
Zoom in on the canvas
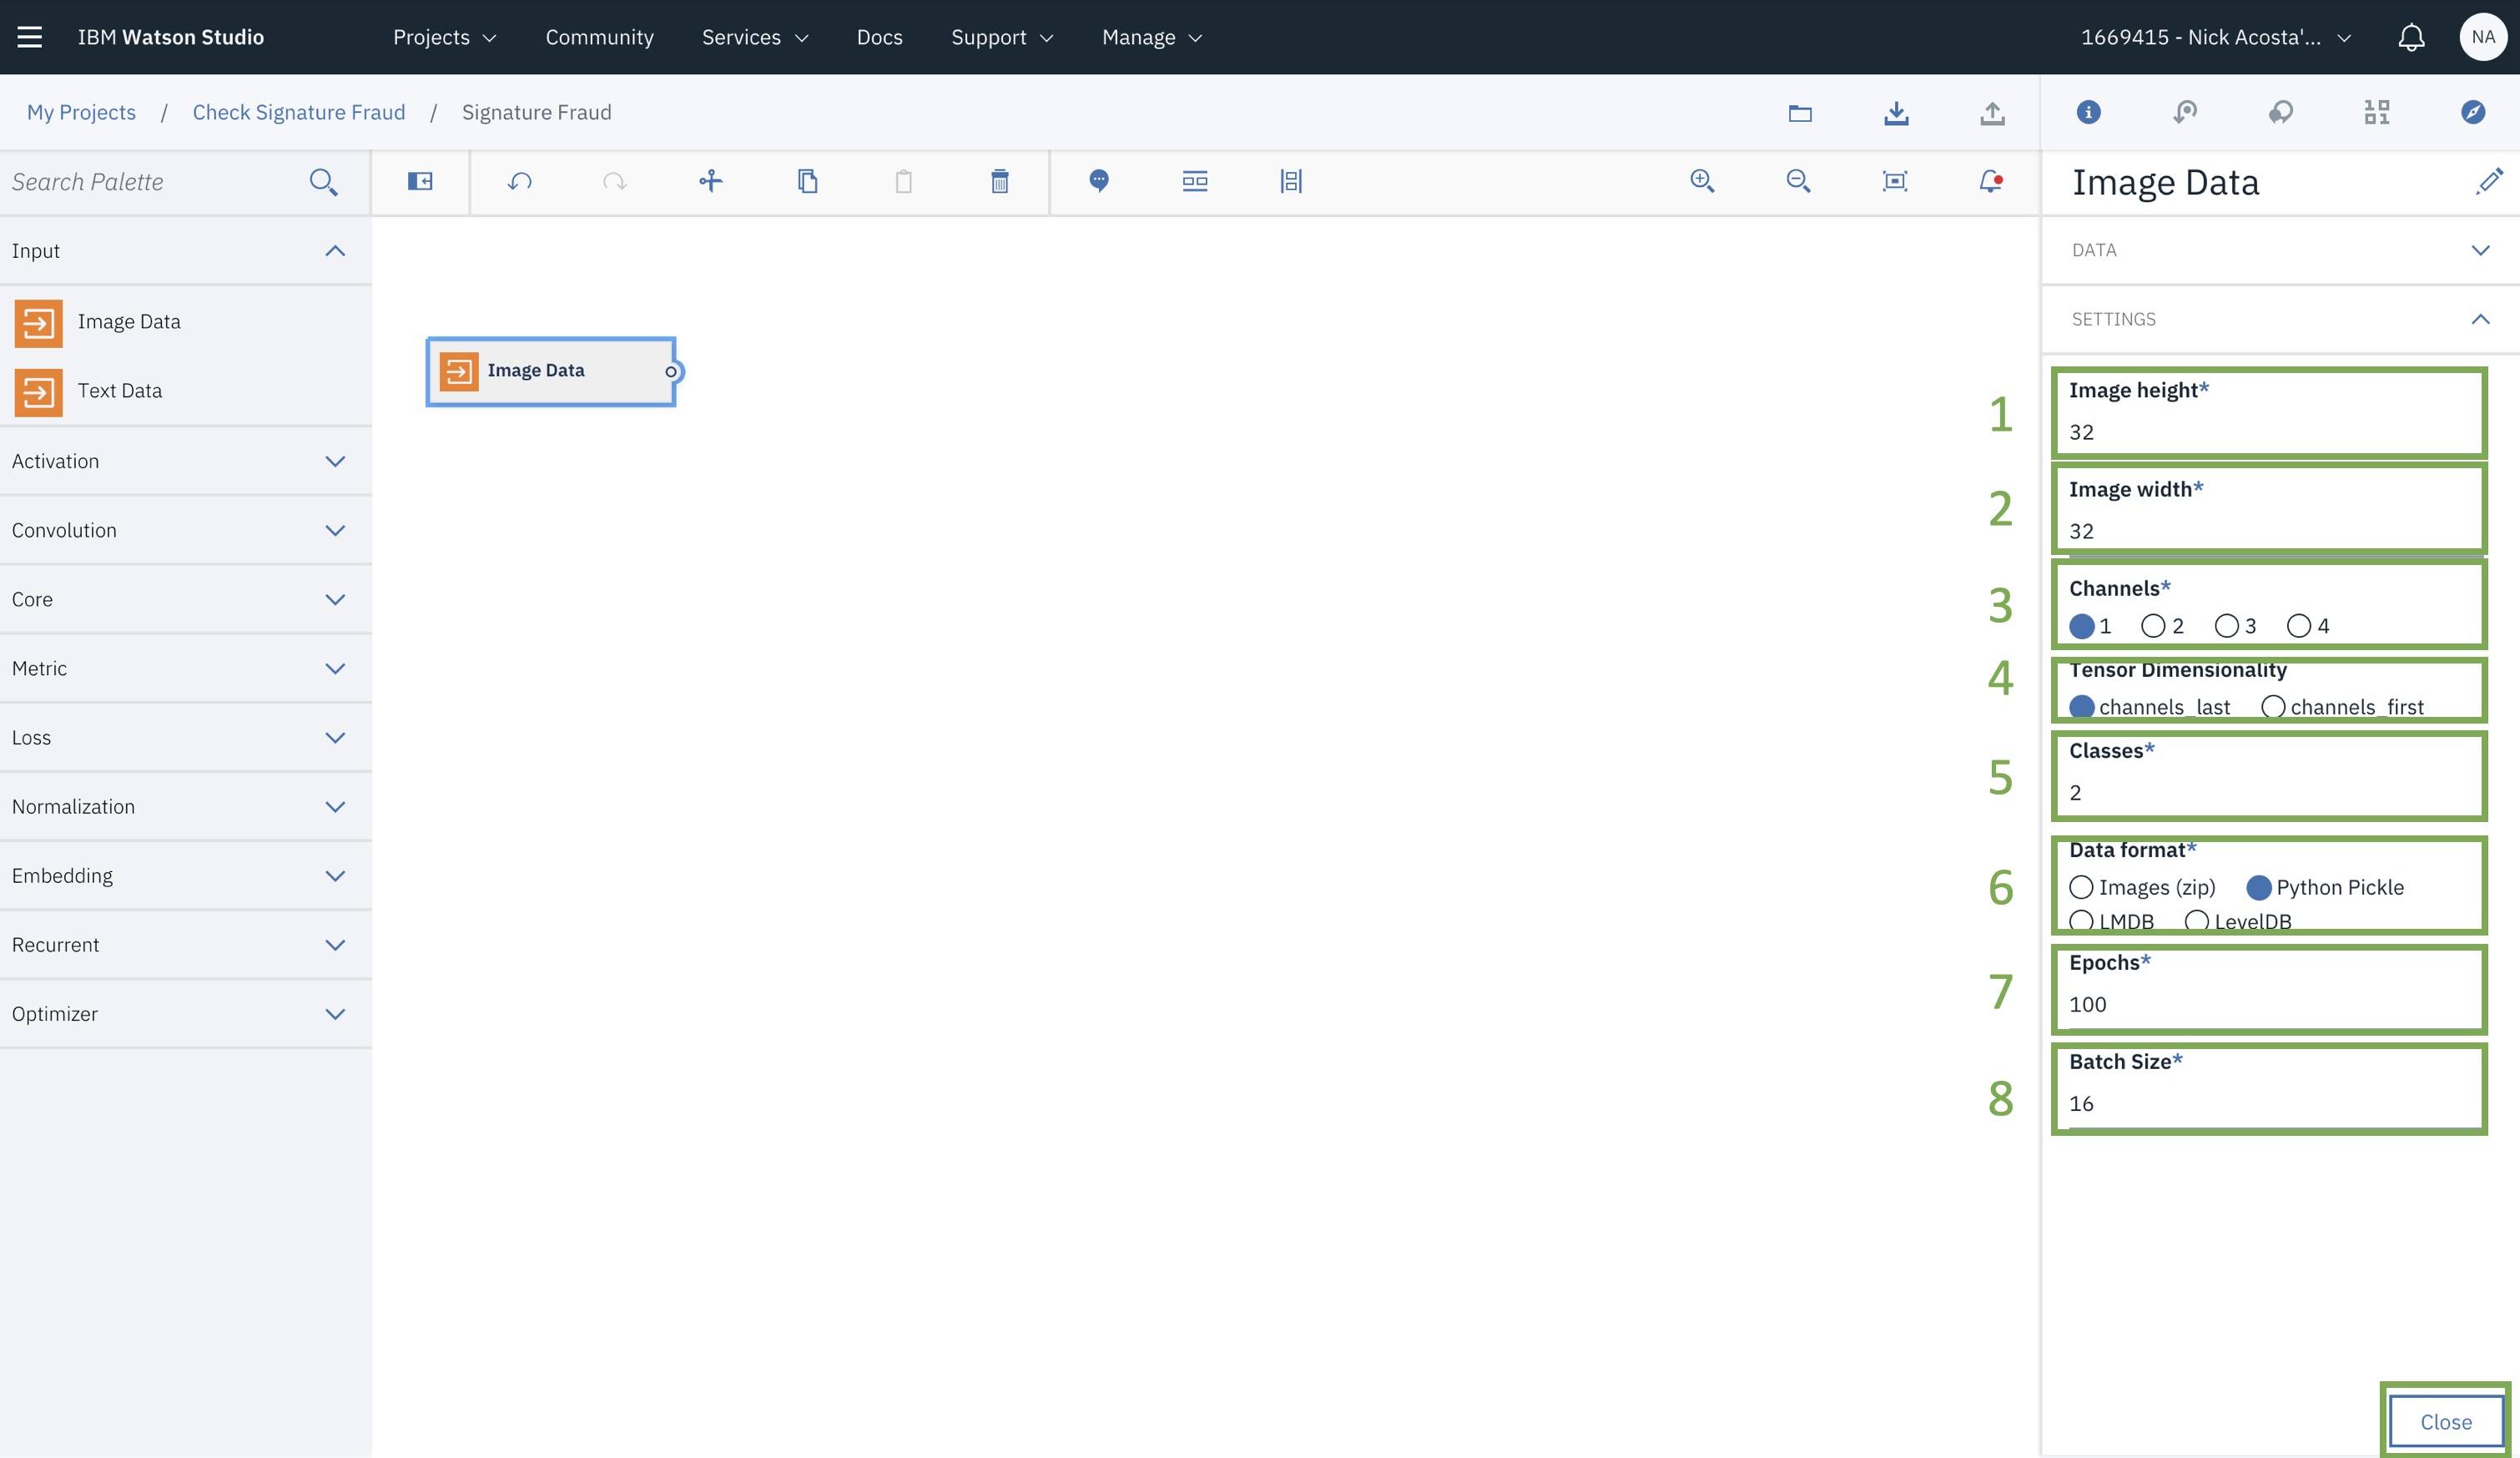tap(1702, 181)
